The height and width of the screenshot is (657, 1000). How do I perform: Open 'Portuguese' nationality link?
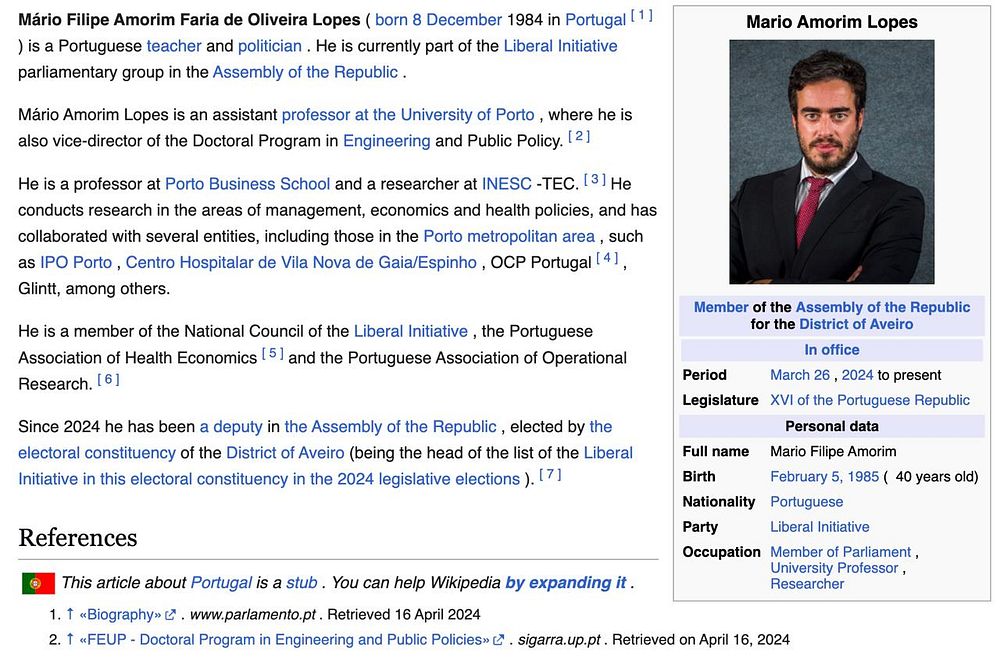coord(806,502)
